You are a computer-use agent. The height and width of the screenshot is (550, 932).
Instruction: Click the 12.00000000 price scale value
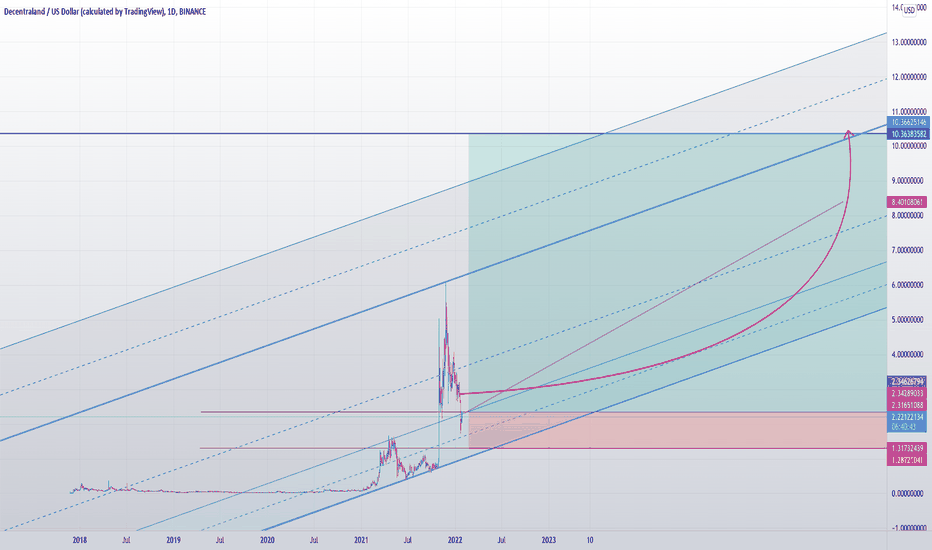(909, 77)
